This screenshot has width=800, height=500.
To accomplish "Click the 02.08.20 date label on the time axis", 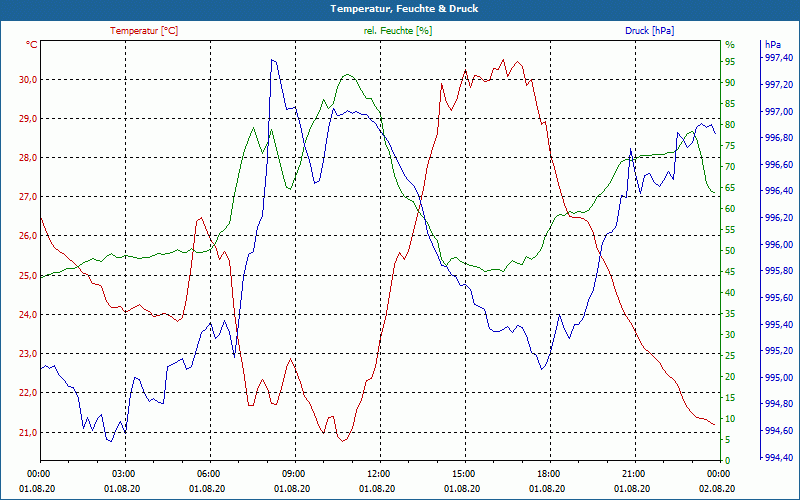I will pyautogui.click(x=717, y=489).
